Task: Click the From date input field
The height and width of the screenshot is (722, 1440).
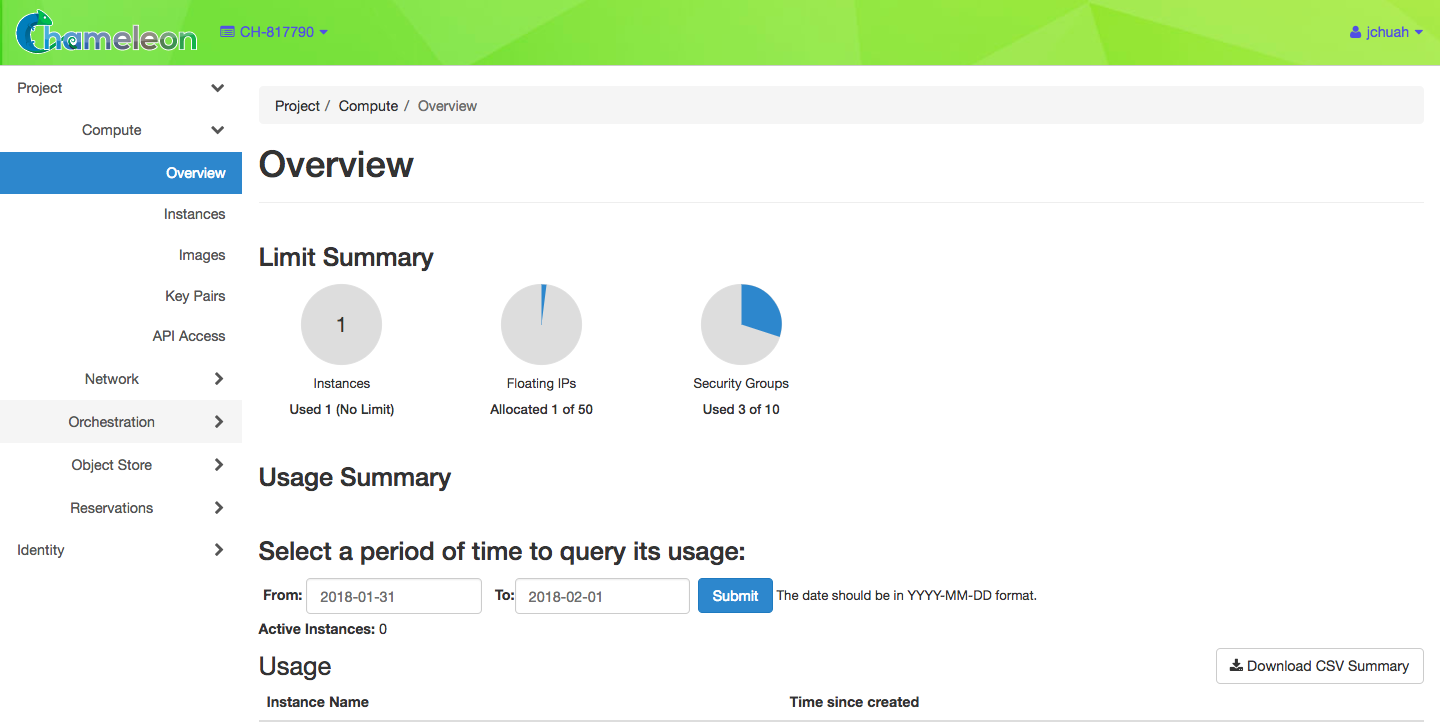Action: point(393,596)
